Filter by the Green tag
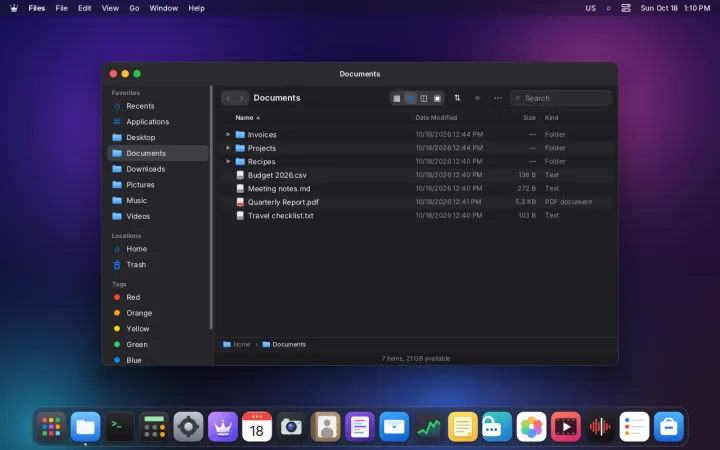 coord(158,344)
